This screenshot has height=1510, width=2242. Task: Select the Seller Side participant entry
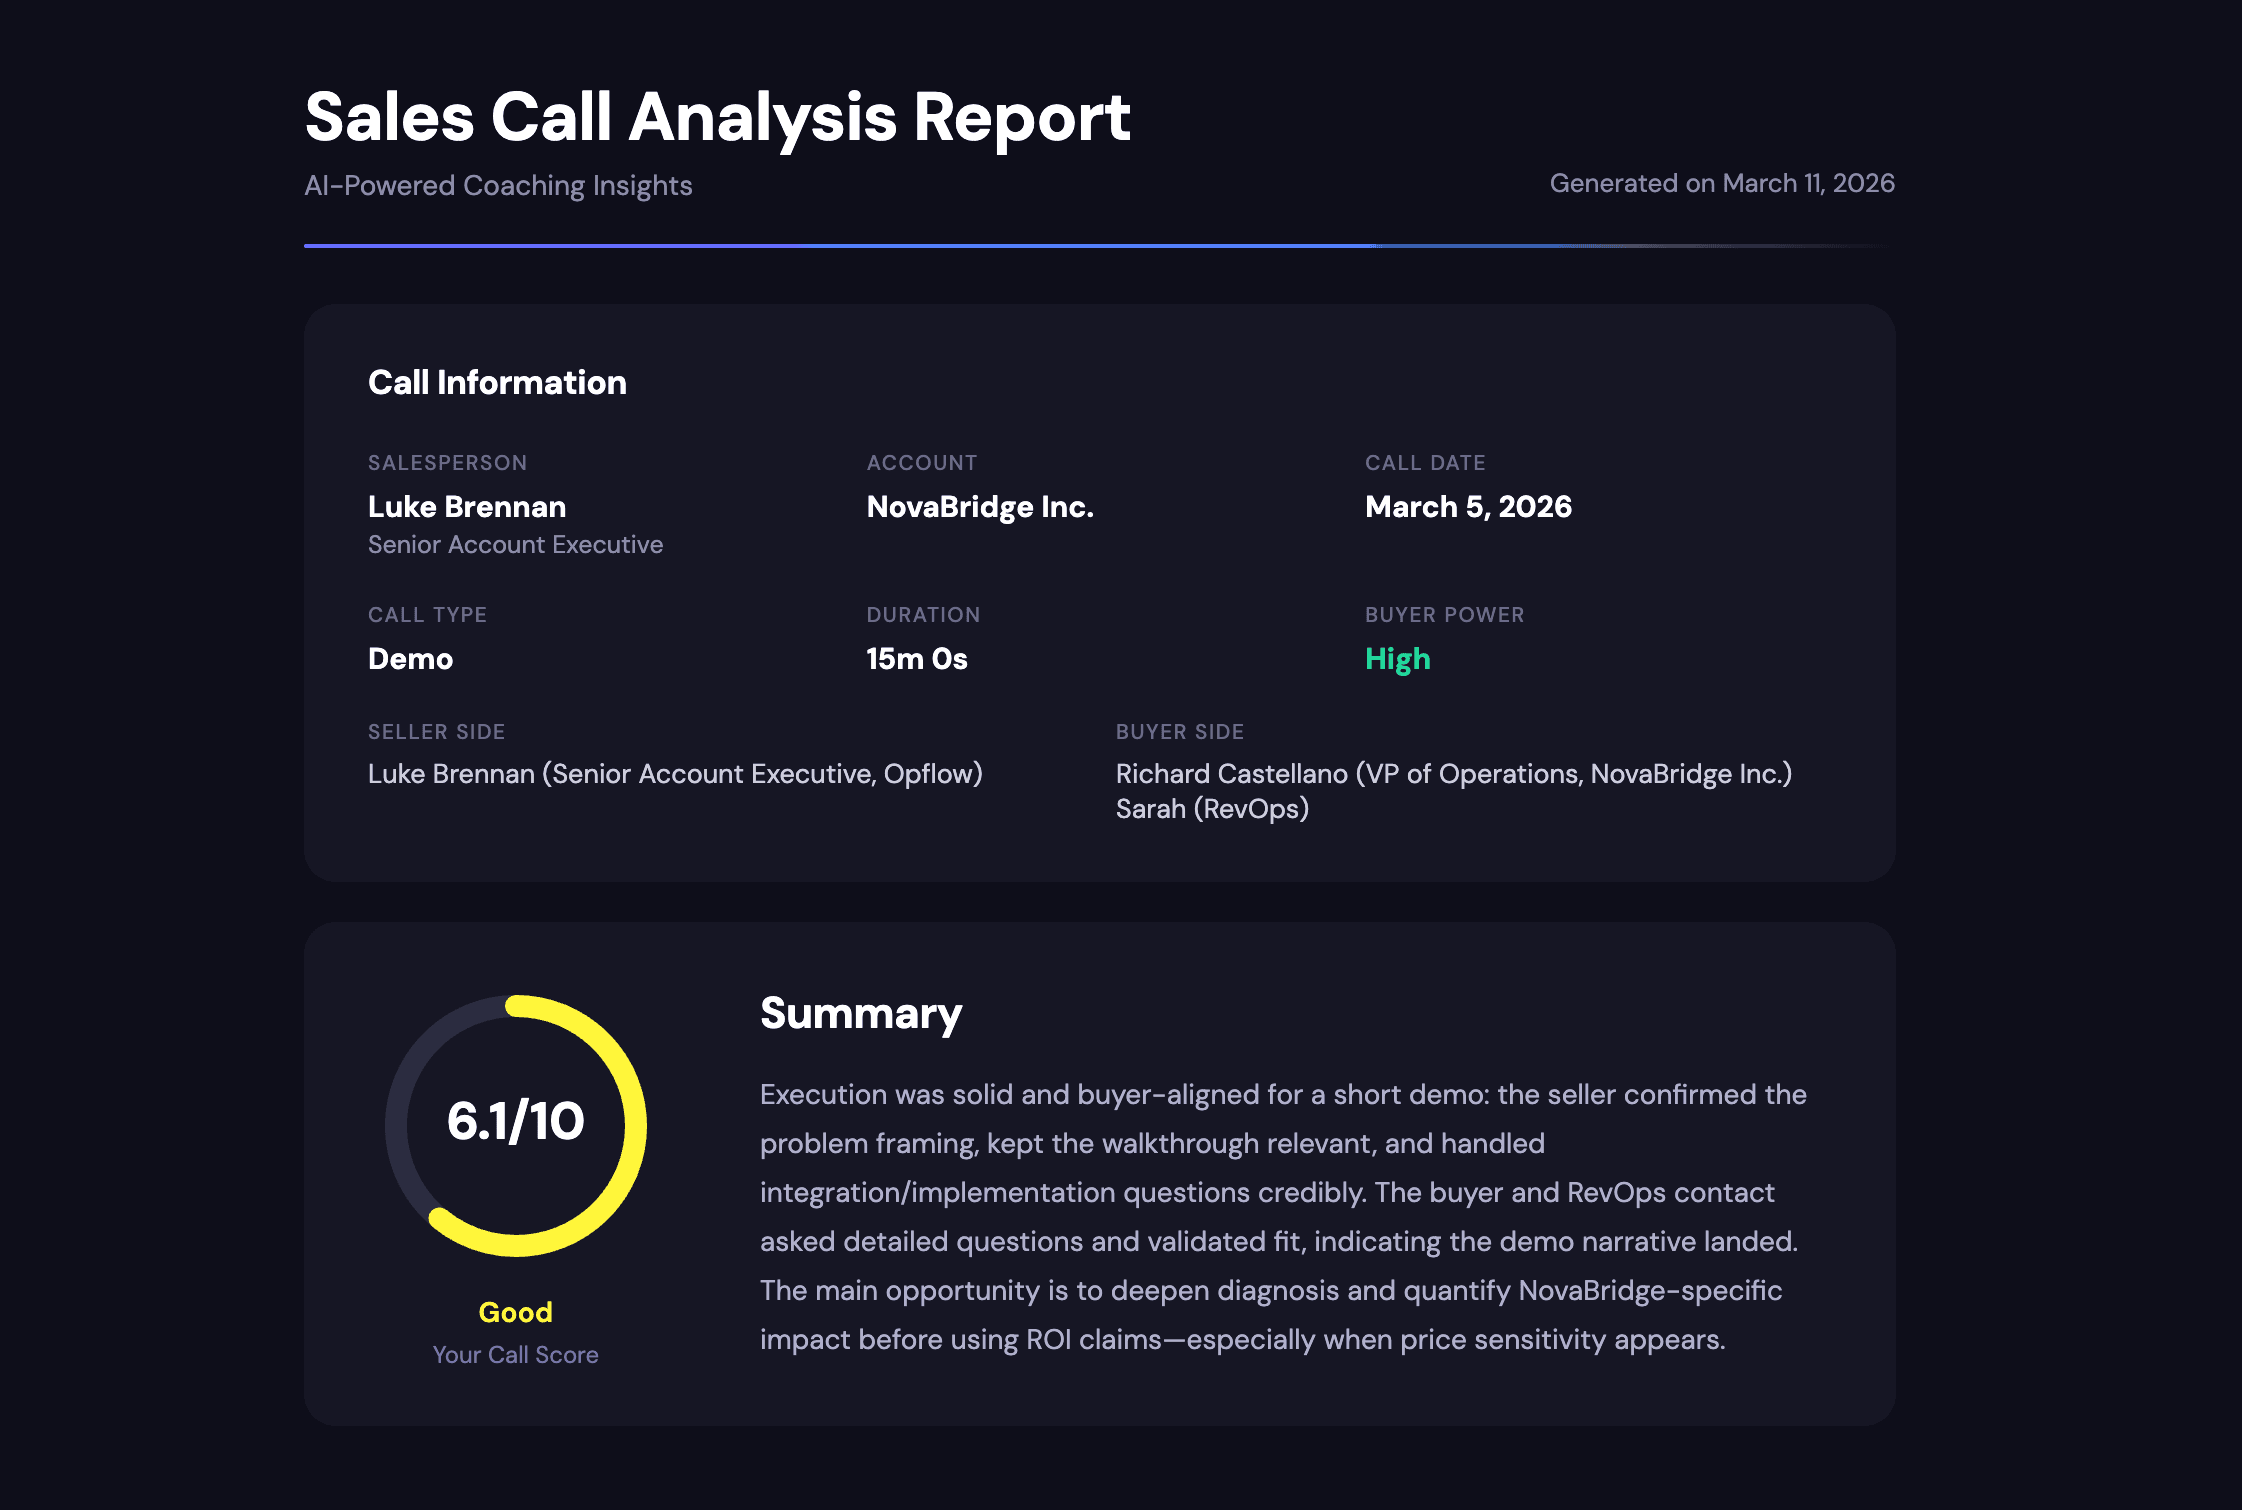tap(675, 774)
